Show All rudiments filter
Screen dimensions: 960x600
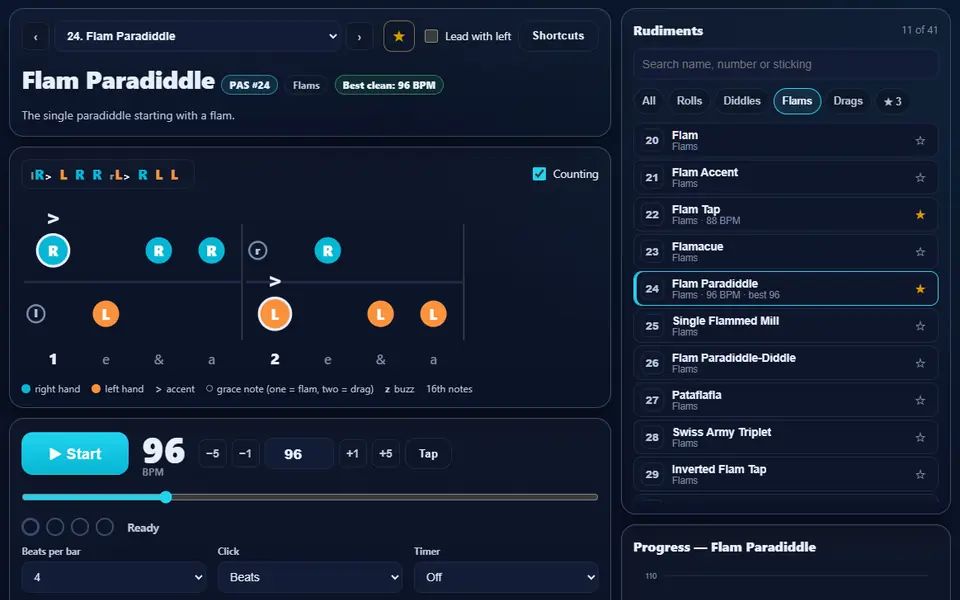(649, 101)
